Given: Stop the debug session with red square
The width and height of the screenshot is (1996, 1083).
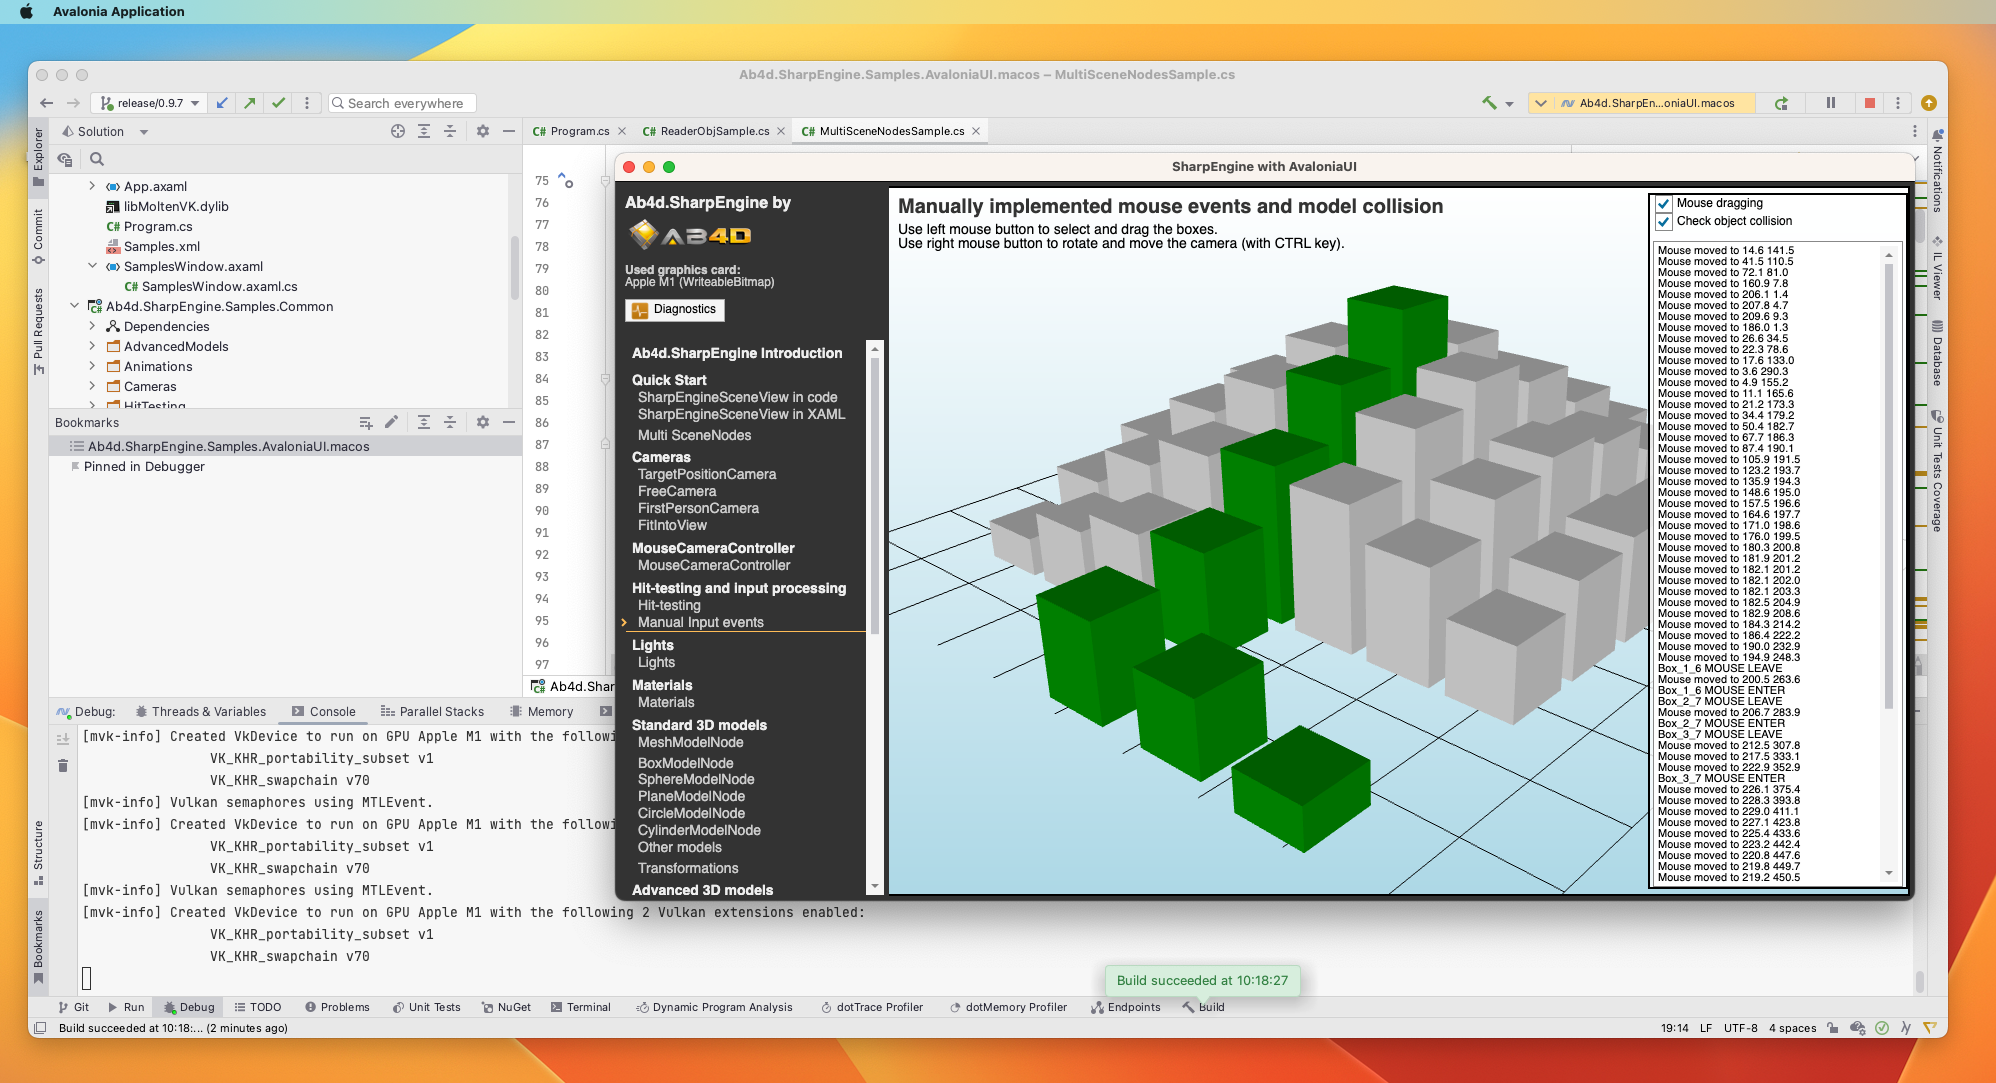Looking at the screenshot, I should pos(1870,103).
